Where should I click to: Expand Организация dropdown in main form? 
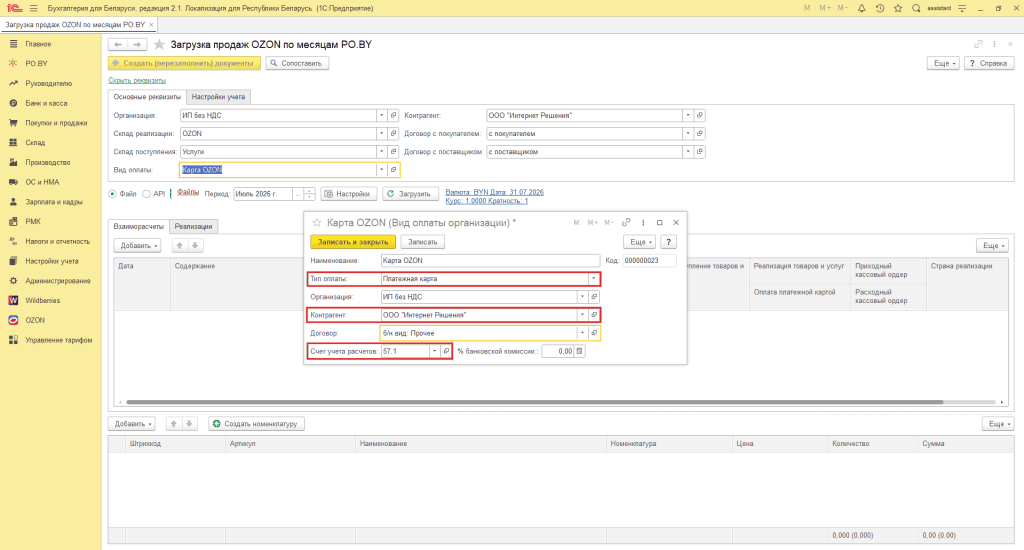point(381,116)
